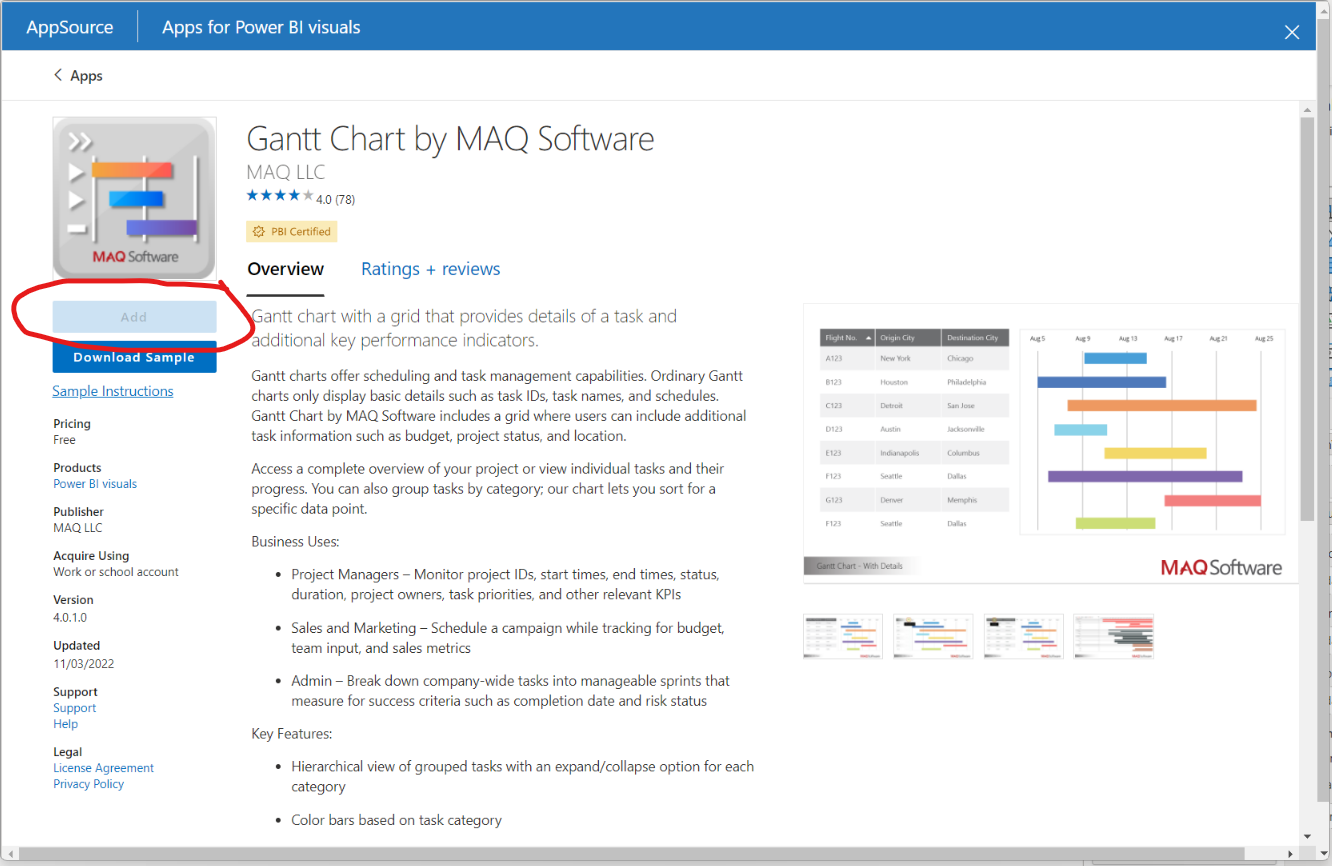Click the large Gantt chart preview image
The width and height of the screenshot is (1332, 866).
(x=1051, y=443)
